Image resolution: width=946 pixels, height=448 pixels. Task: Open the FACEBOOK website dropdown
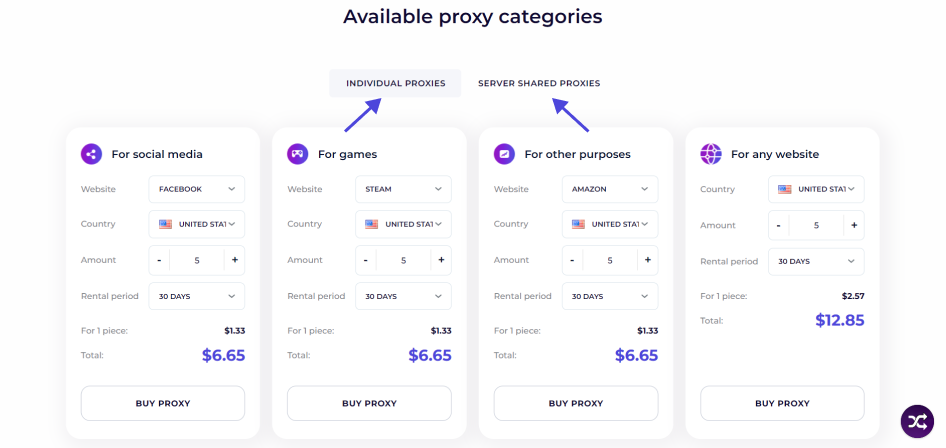click(x=197, y=189)
